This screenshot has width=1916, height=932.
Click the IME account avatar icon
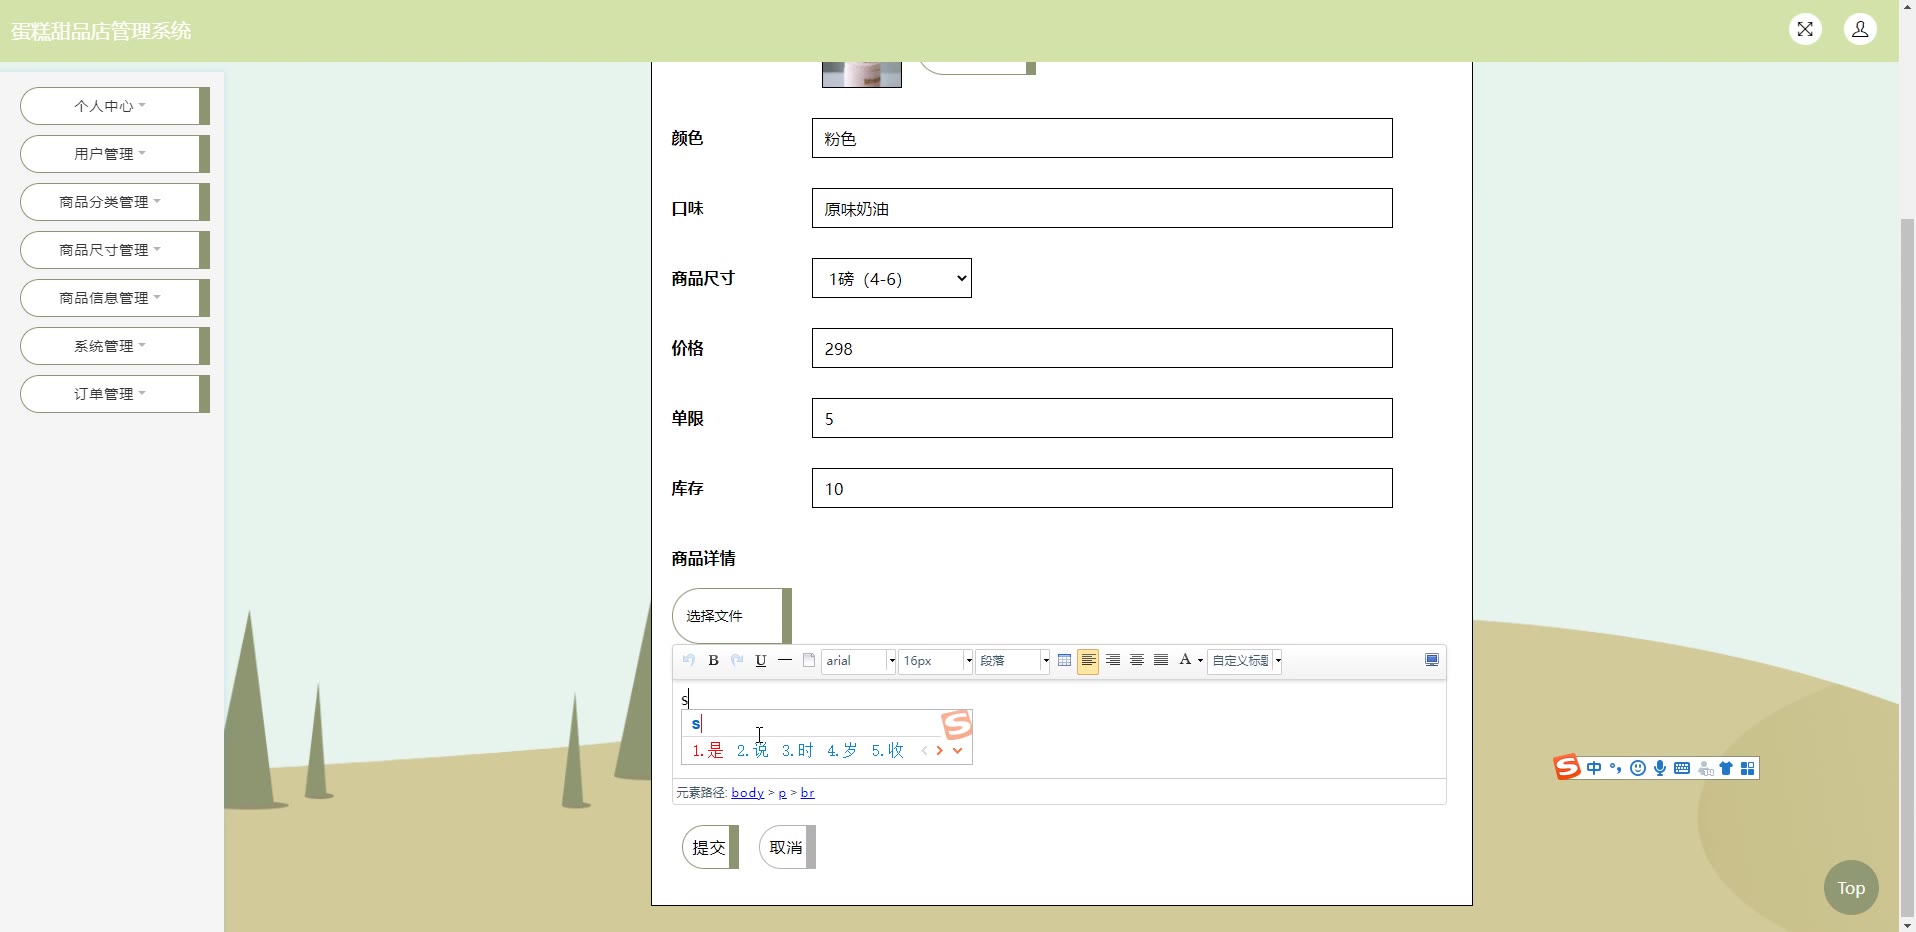coord(1705,768)
